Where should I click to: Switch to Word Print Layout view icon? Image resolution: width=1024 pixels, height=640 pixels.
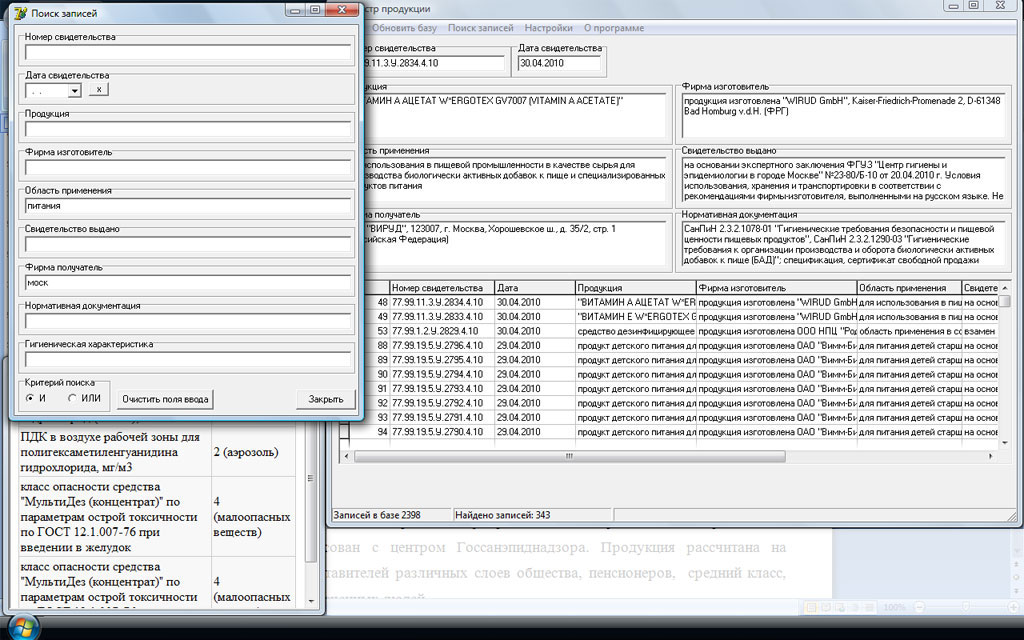[813, 607]
